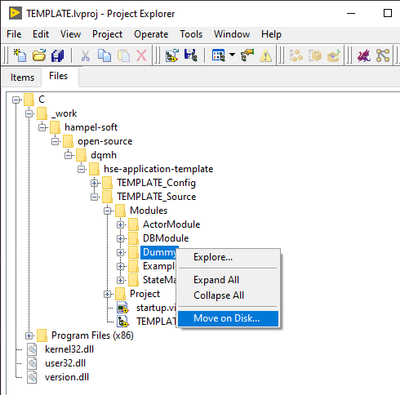
Task: Click the LabVIEW title bar icon
Action: tap(15, 13)
